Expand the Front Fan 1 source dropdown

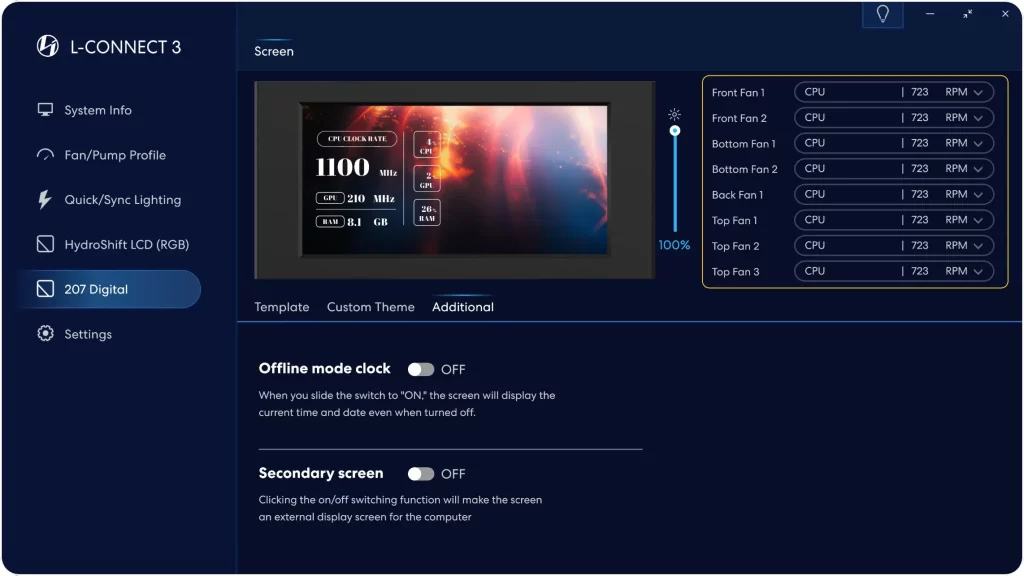(x=893, y=92)
